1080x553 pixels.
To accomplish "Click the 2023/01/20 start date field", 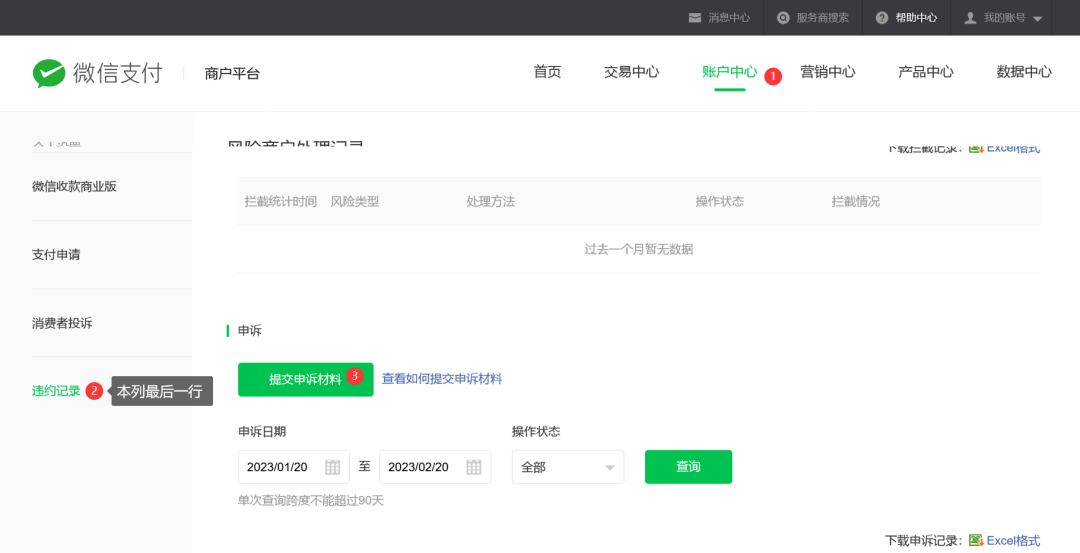I will pyautogui.click(x=280, y=467).
